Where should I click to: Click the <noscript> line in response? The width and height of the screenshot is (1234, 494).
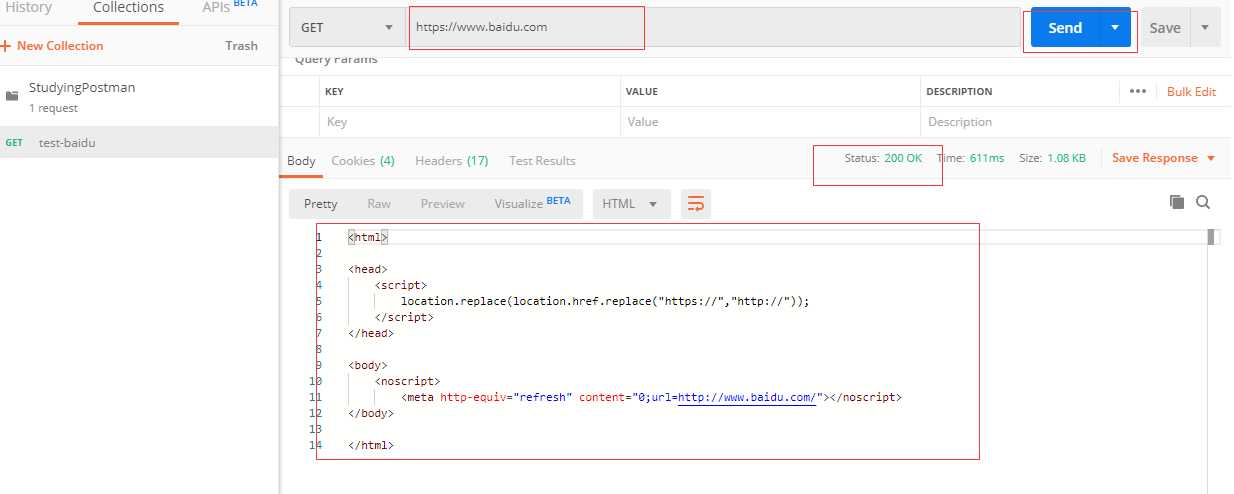[407, 381]
